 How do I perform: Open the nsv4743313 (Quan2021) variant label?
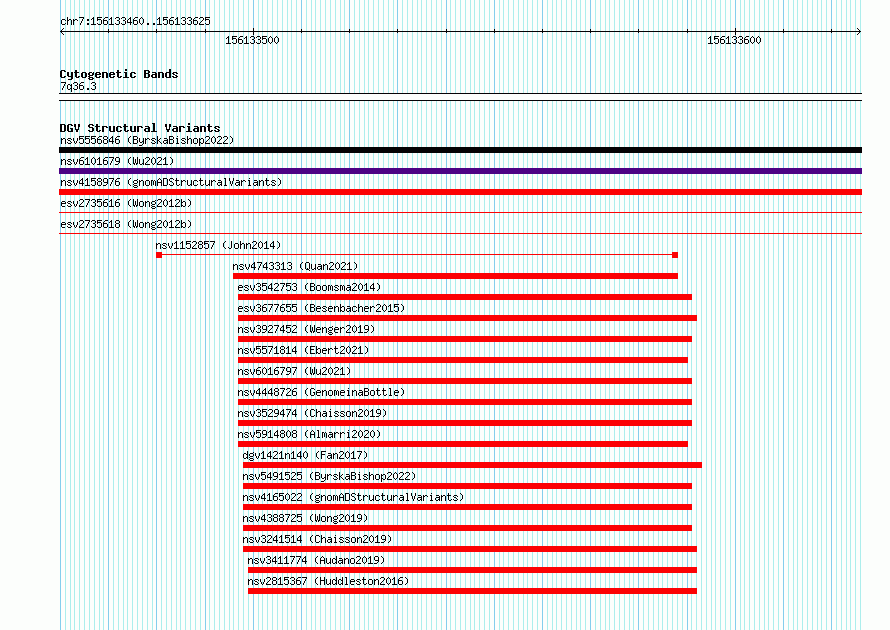(295, 266)
